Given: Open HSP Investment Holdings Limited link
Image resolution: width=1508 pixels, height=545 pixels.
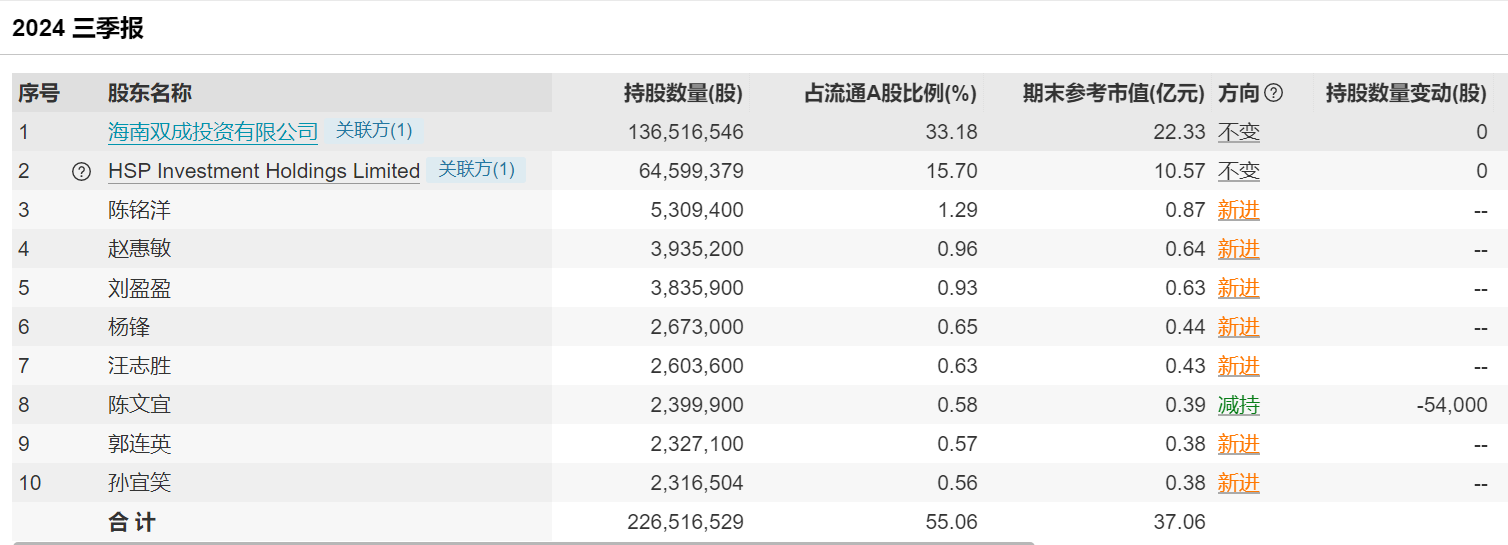Looking at the screenshot, I should pos(264,171).
